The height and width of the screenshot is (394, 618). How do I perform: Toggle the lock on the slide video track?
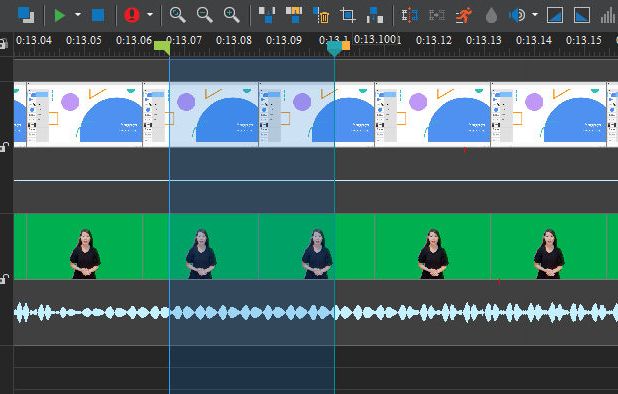click(x=4, y=147)
